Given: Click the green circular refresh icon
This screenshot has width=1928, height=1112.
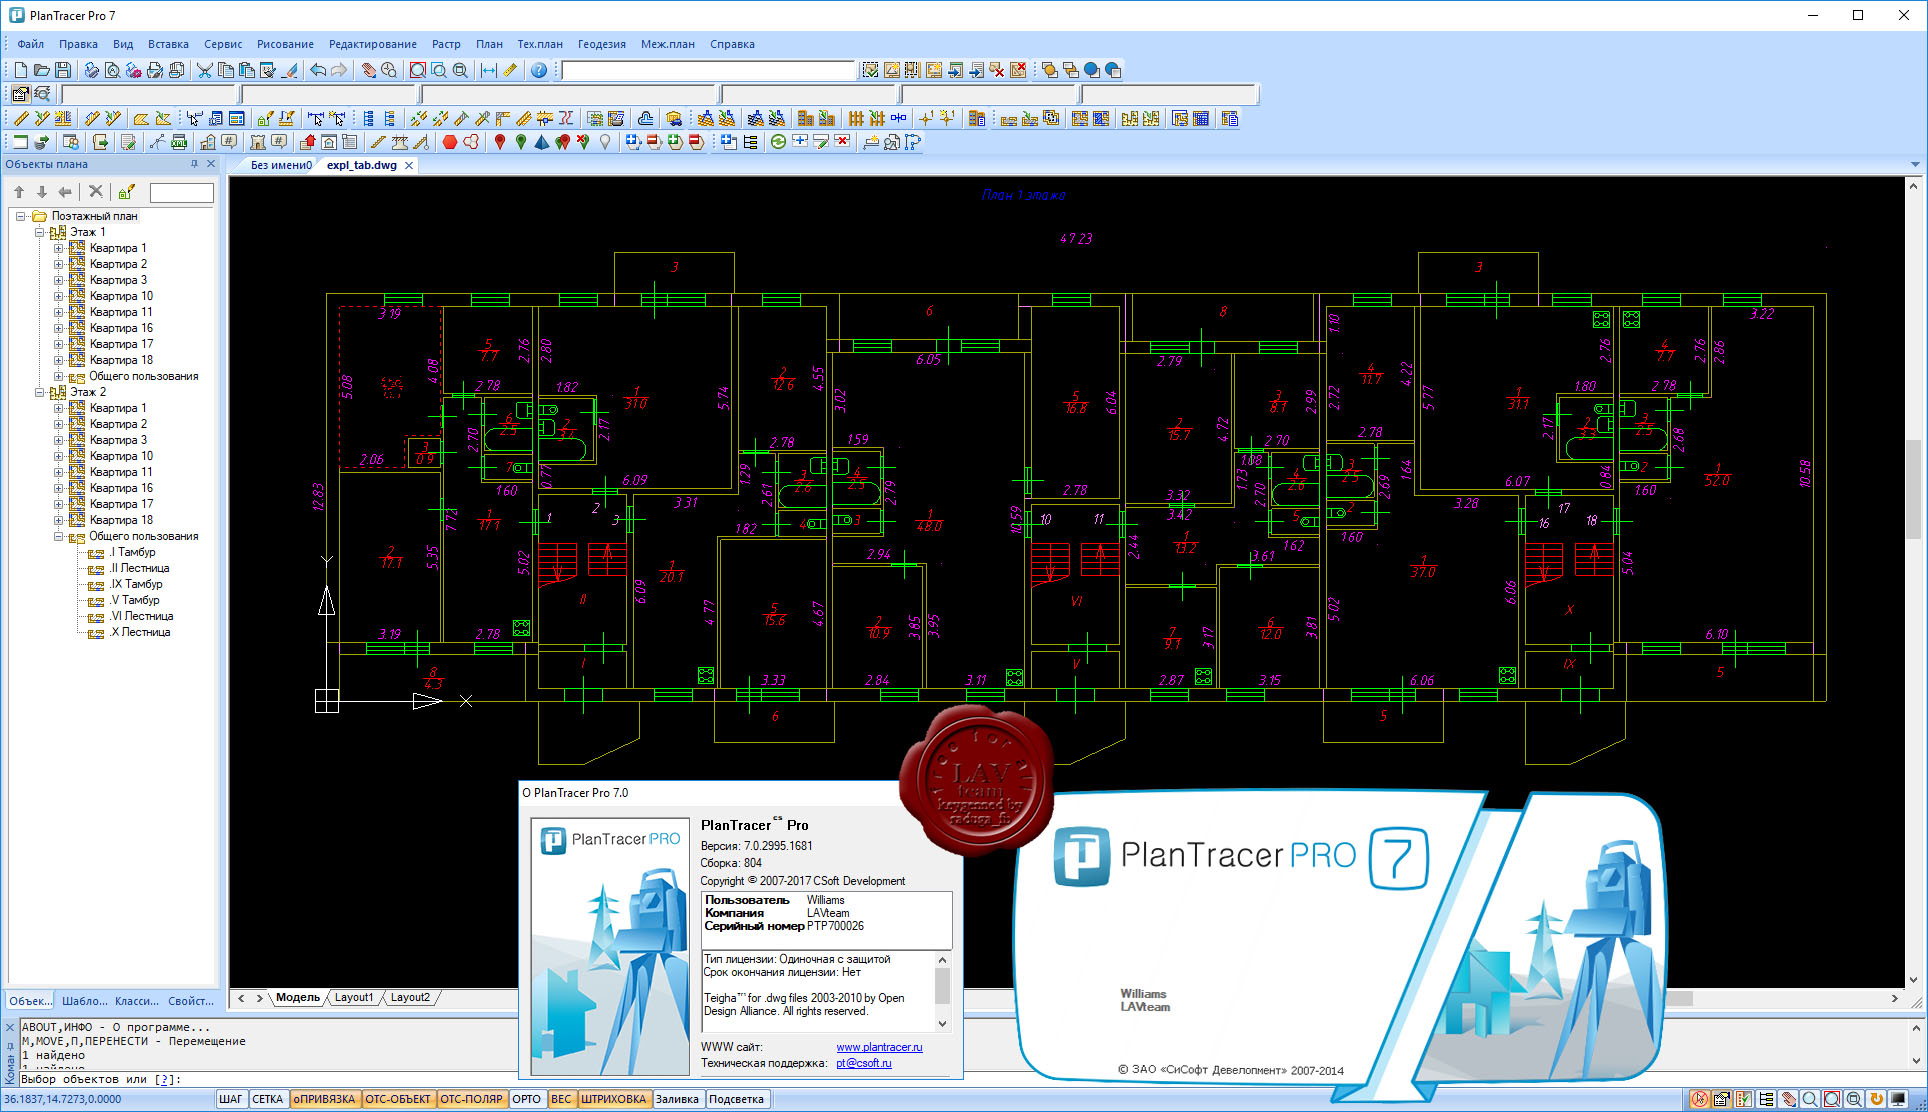Looking at the screenshot, I should pyautogui.click(x=778, y=142).
